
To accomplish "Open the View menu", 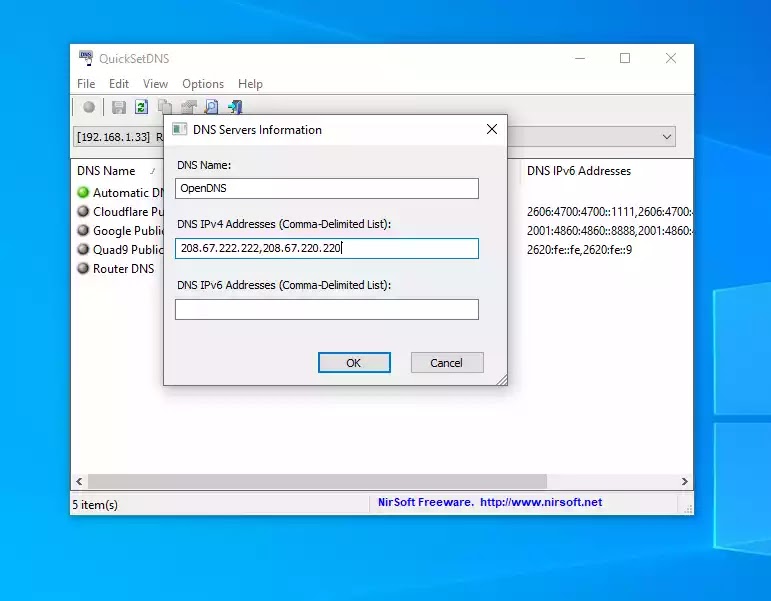I will point(155,84).
